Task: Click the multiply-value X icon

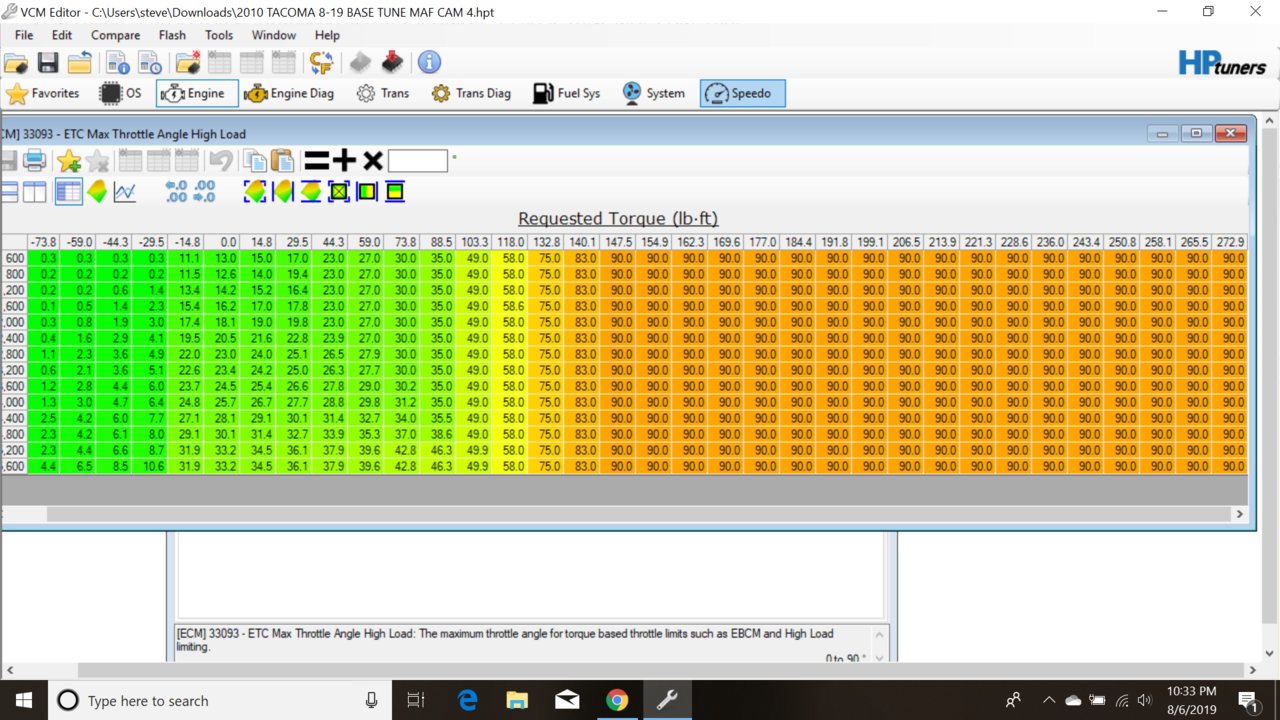Action: pyautogui.click(x=372, y=161)
